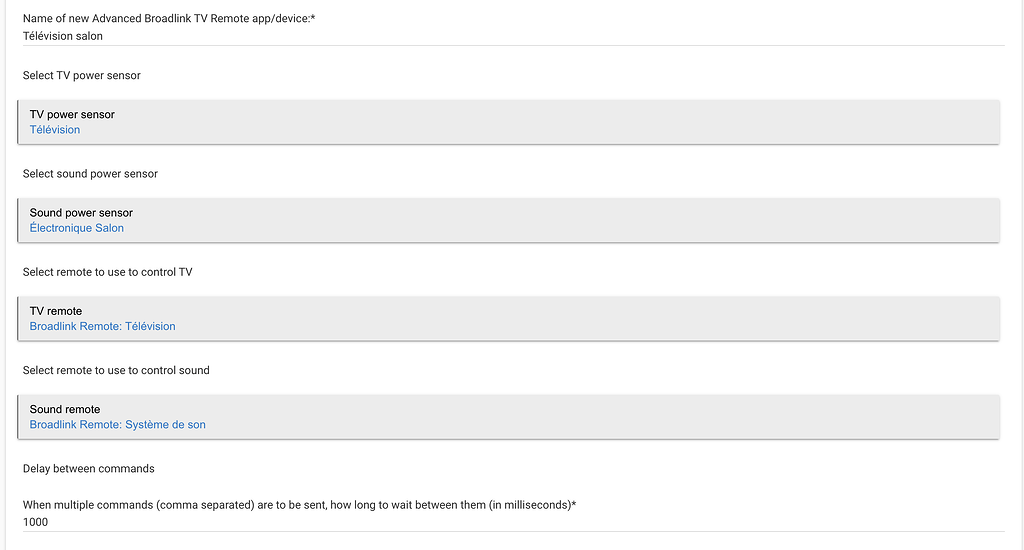1024x550 pixels.
Task: Click the "Sound remote" title inside its box
Action: click(66, 409)
